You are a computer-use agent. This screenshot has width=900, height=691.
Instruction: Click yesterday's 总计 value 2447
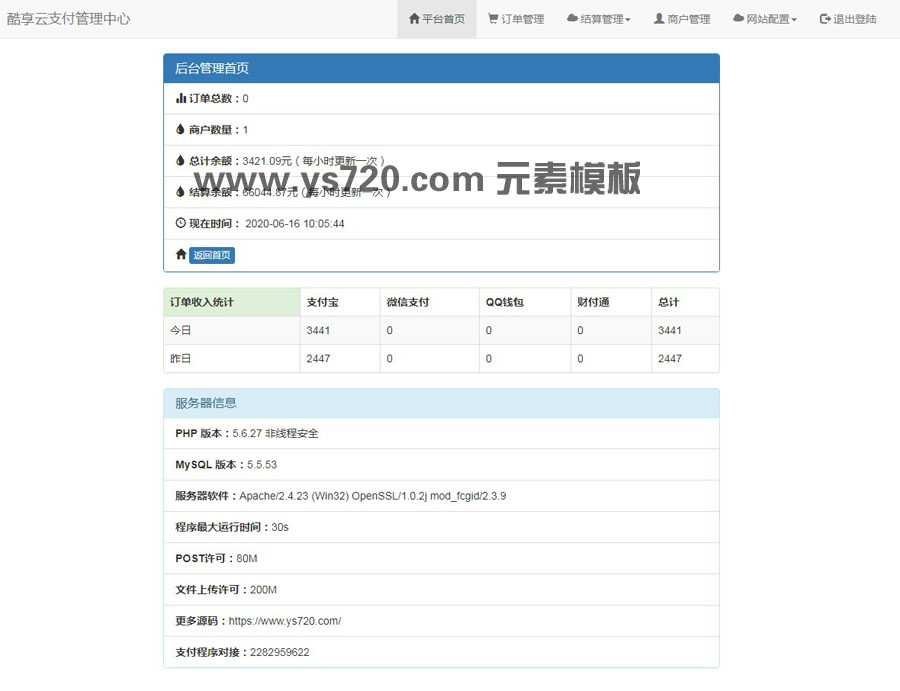(x=669, y=358)
